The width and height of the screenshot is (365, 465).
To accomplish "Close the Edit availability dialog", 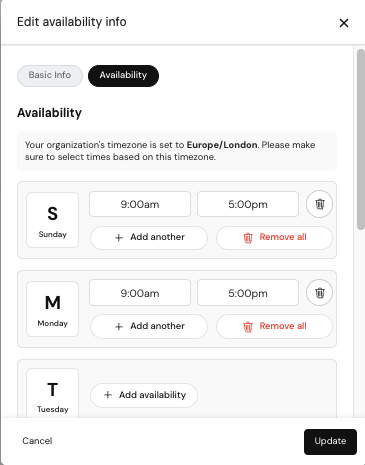I will pos(344,23).
